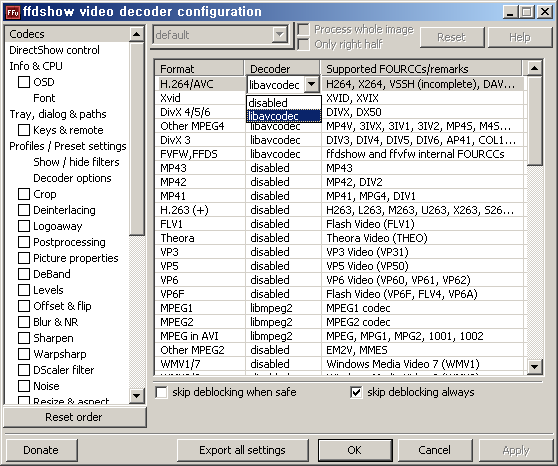Click the Apply button

click(516, 450)
